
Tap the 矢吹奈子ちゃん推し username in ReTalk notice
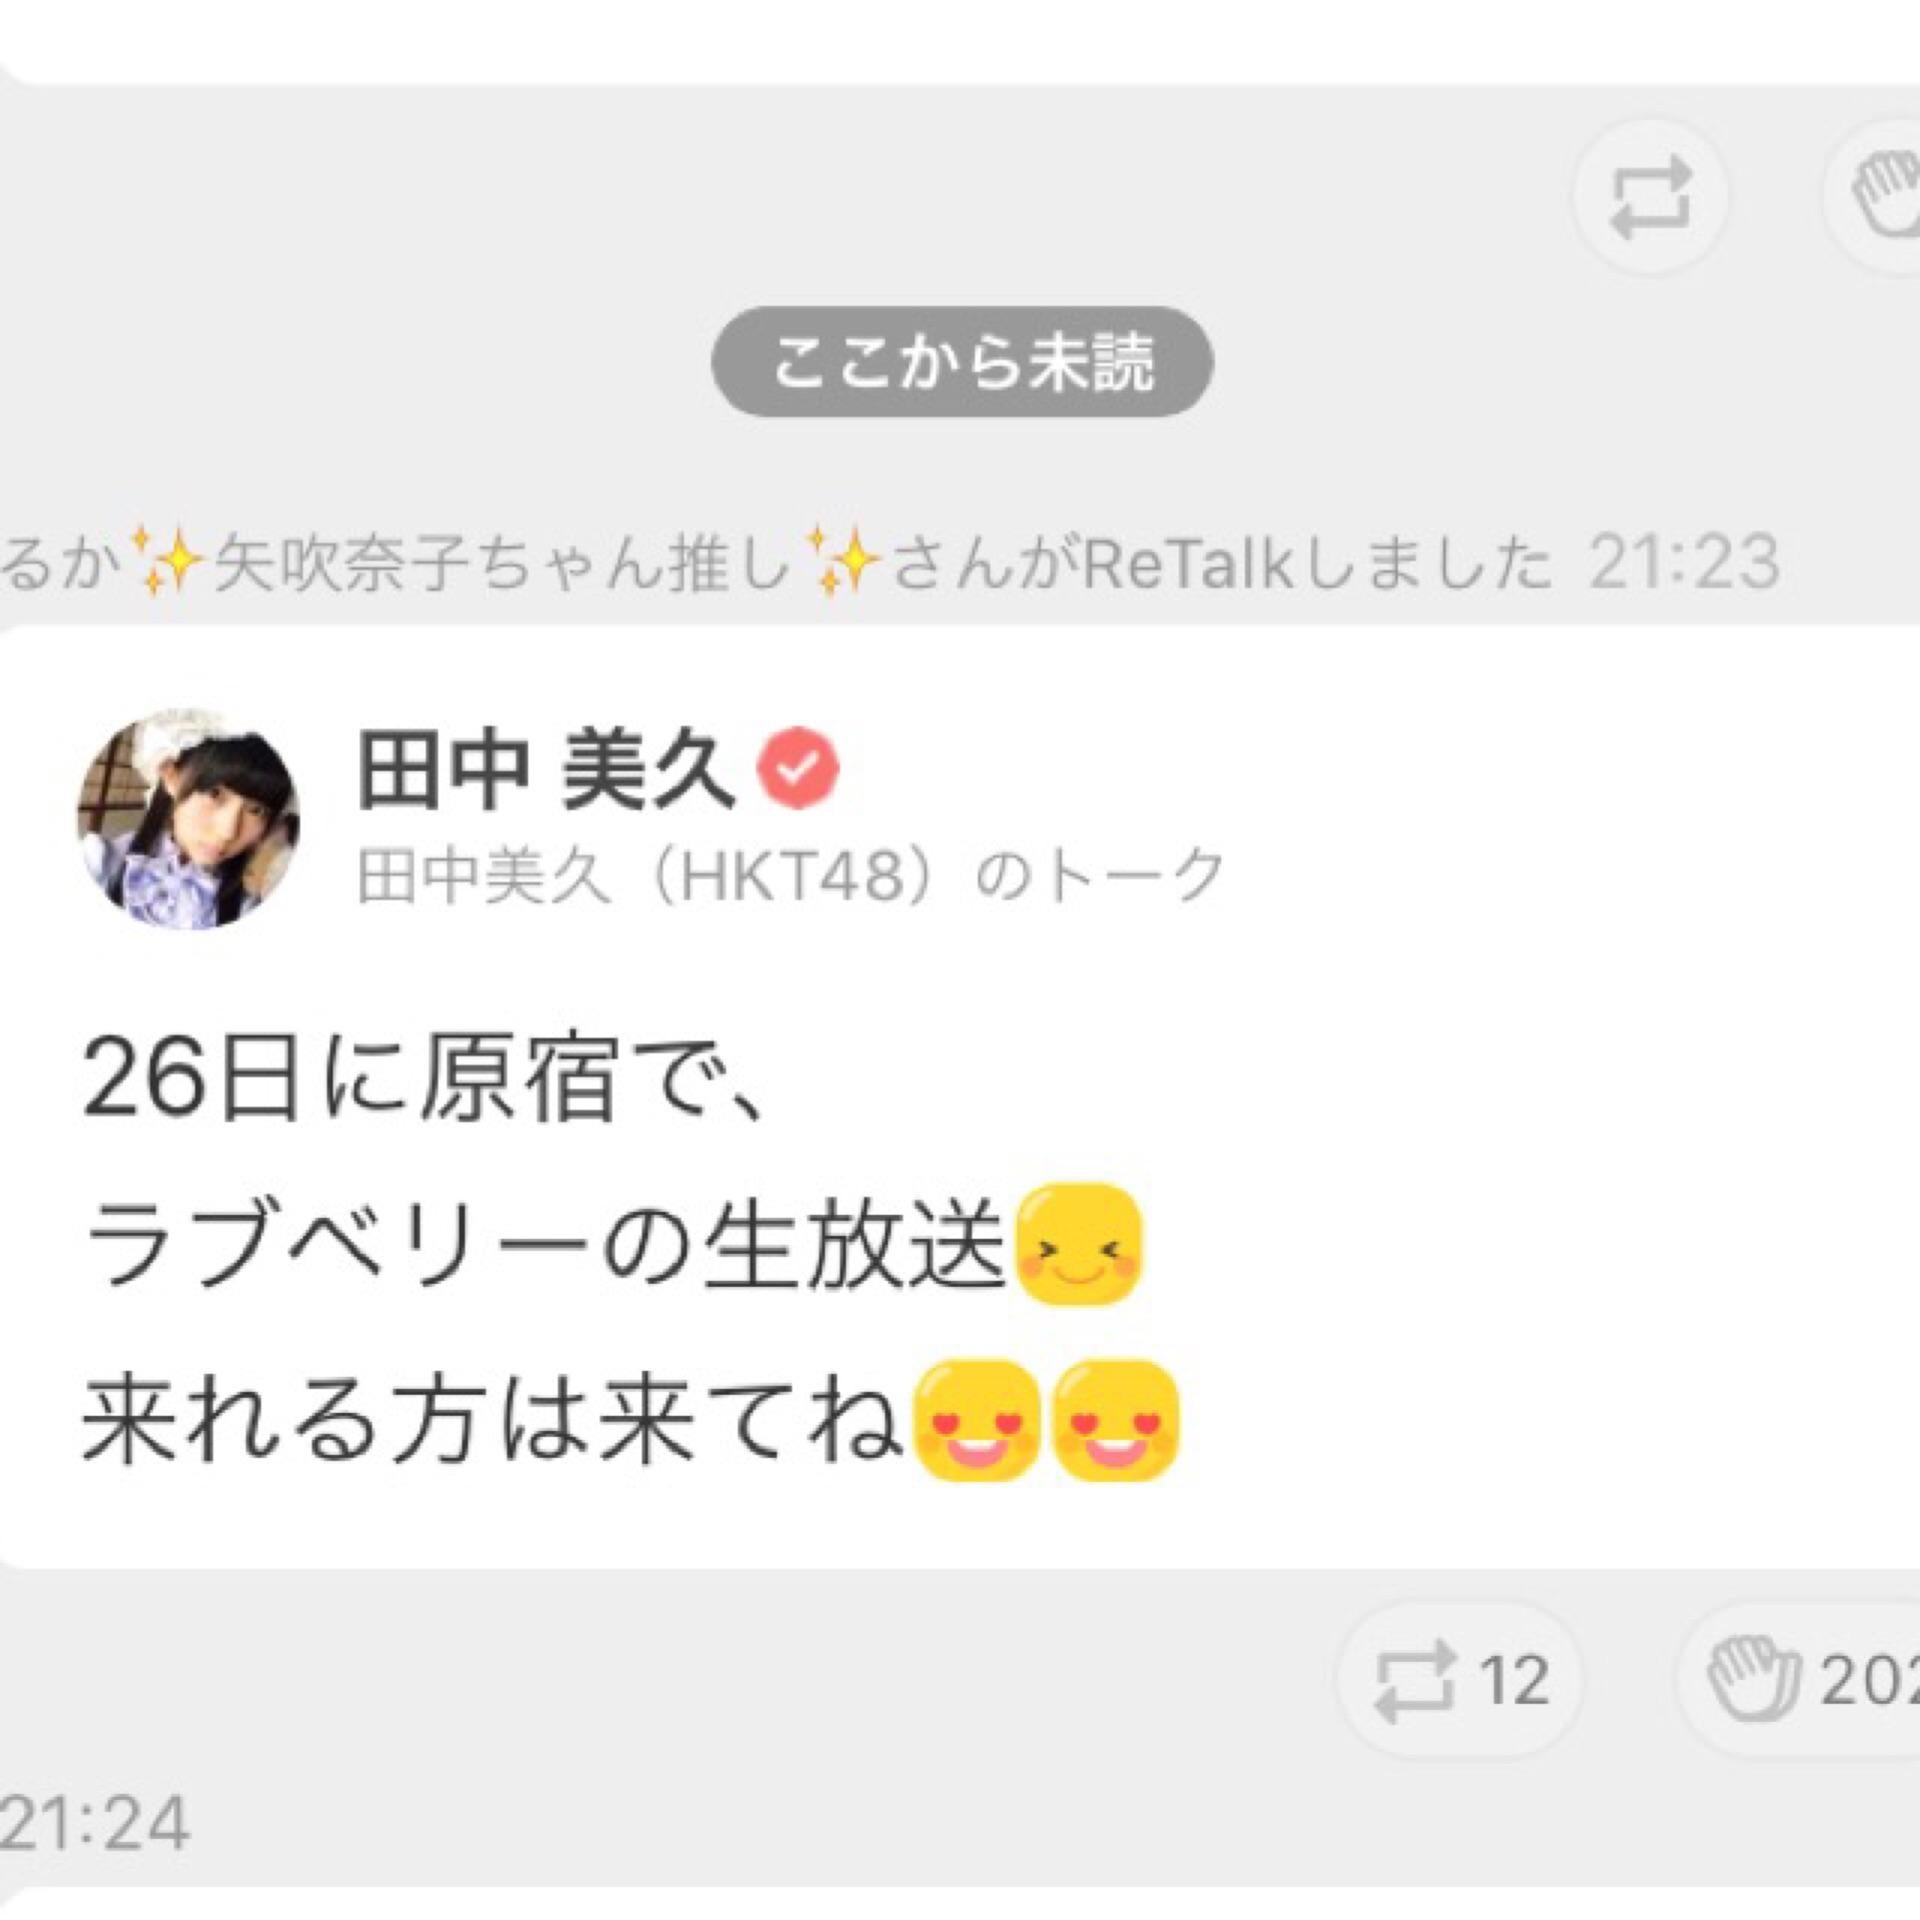(503, 563)
